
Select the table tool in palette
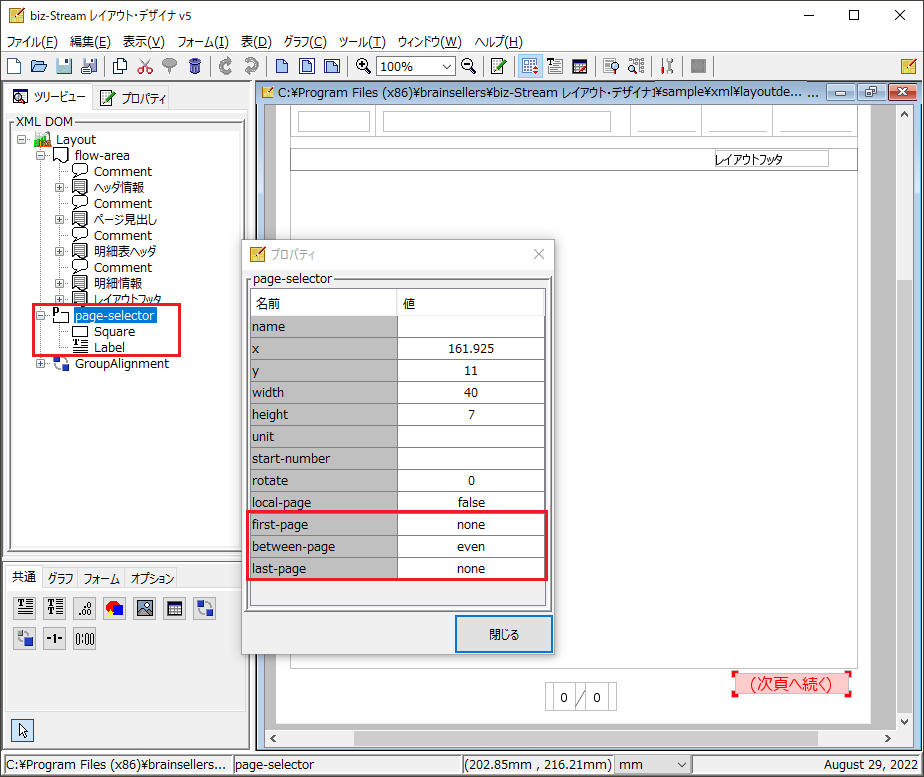point(174,607)
